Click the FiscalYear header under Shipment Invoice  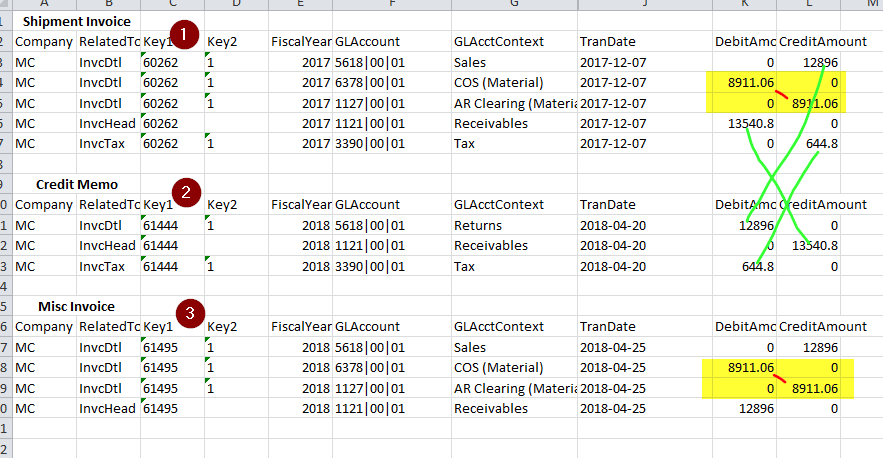(x=300, y=42)
